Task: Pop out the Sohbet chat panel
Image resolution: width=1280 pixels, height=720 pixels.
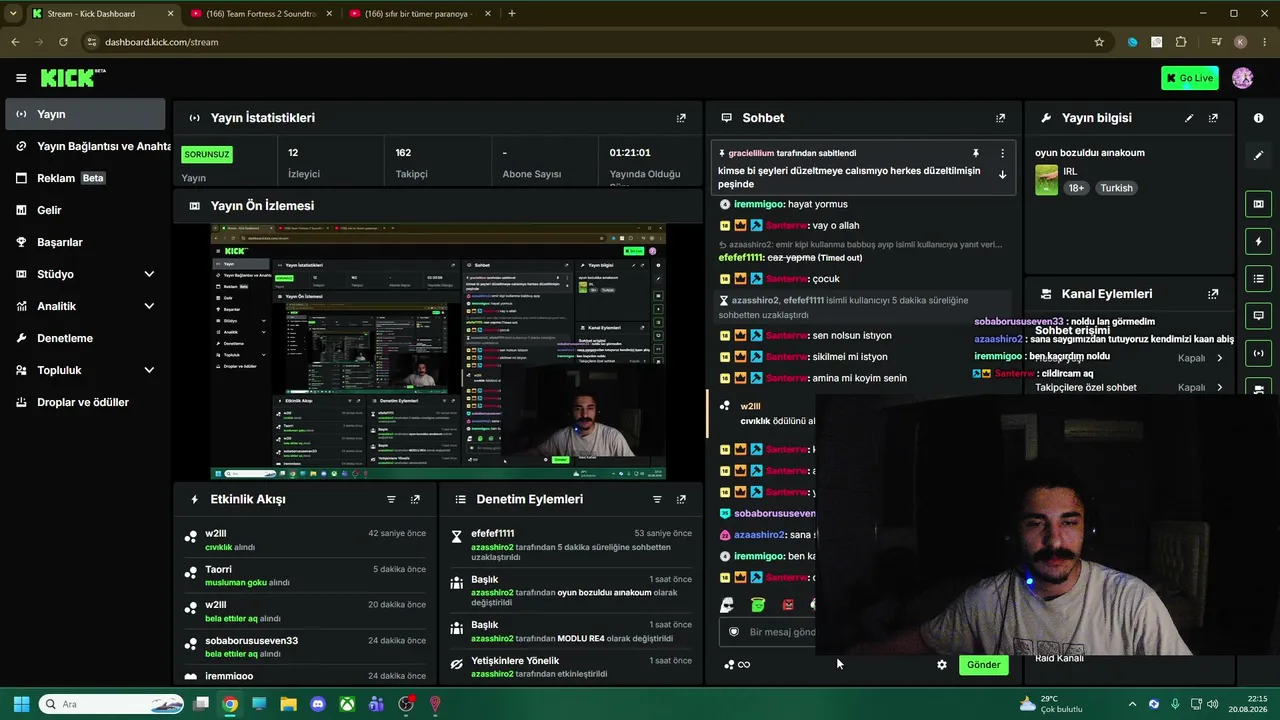Action: 1000,118
